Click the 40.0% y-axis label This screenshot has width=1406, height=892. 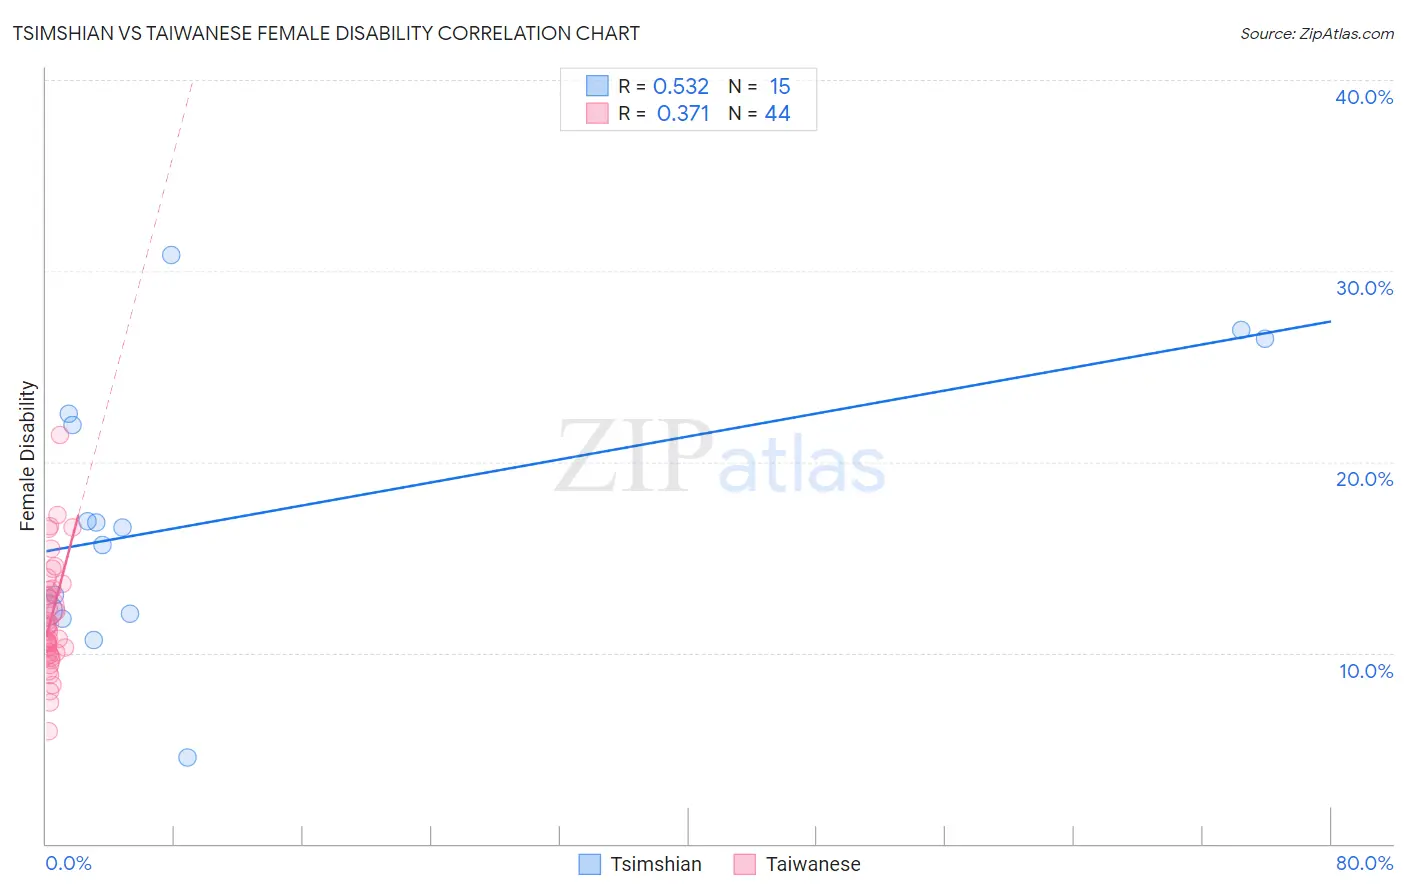coord(1363,97)
